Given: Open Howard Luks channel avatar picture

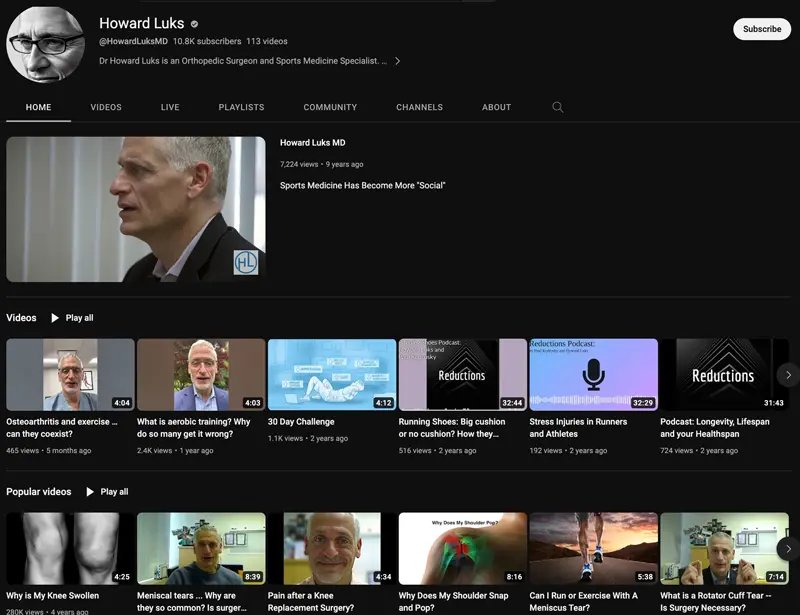Looking at the screenshot, I should tap(45, 44).
